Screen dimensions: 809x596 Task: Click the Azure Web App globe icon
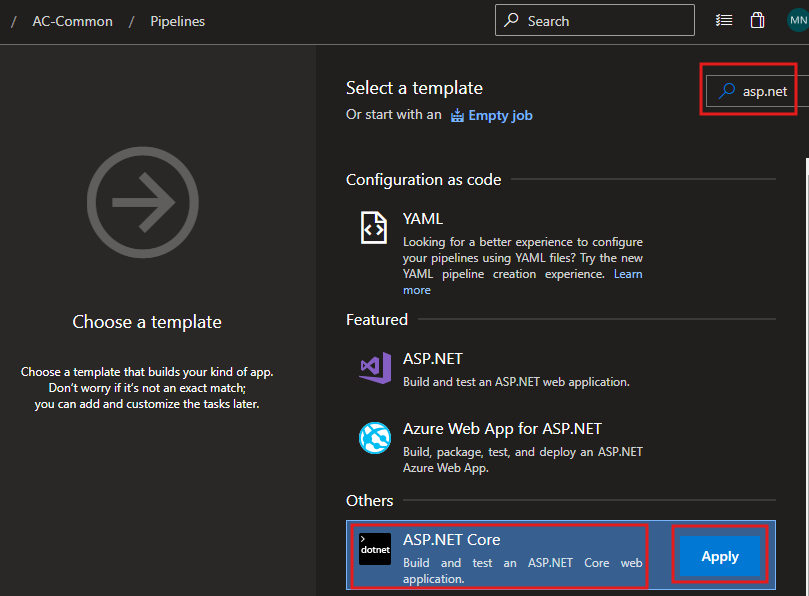point(375,438)
